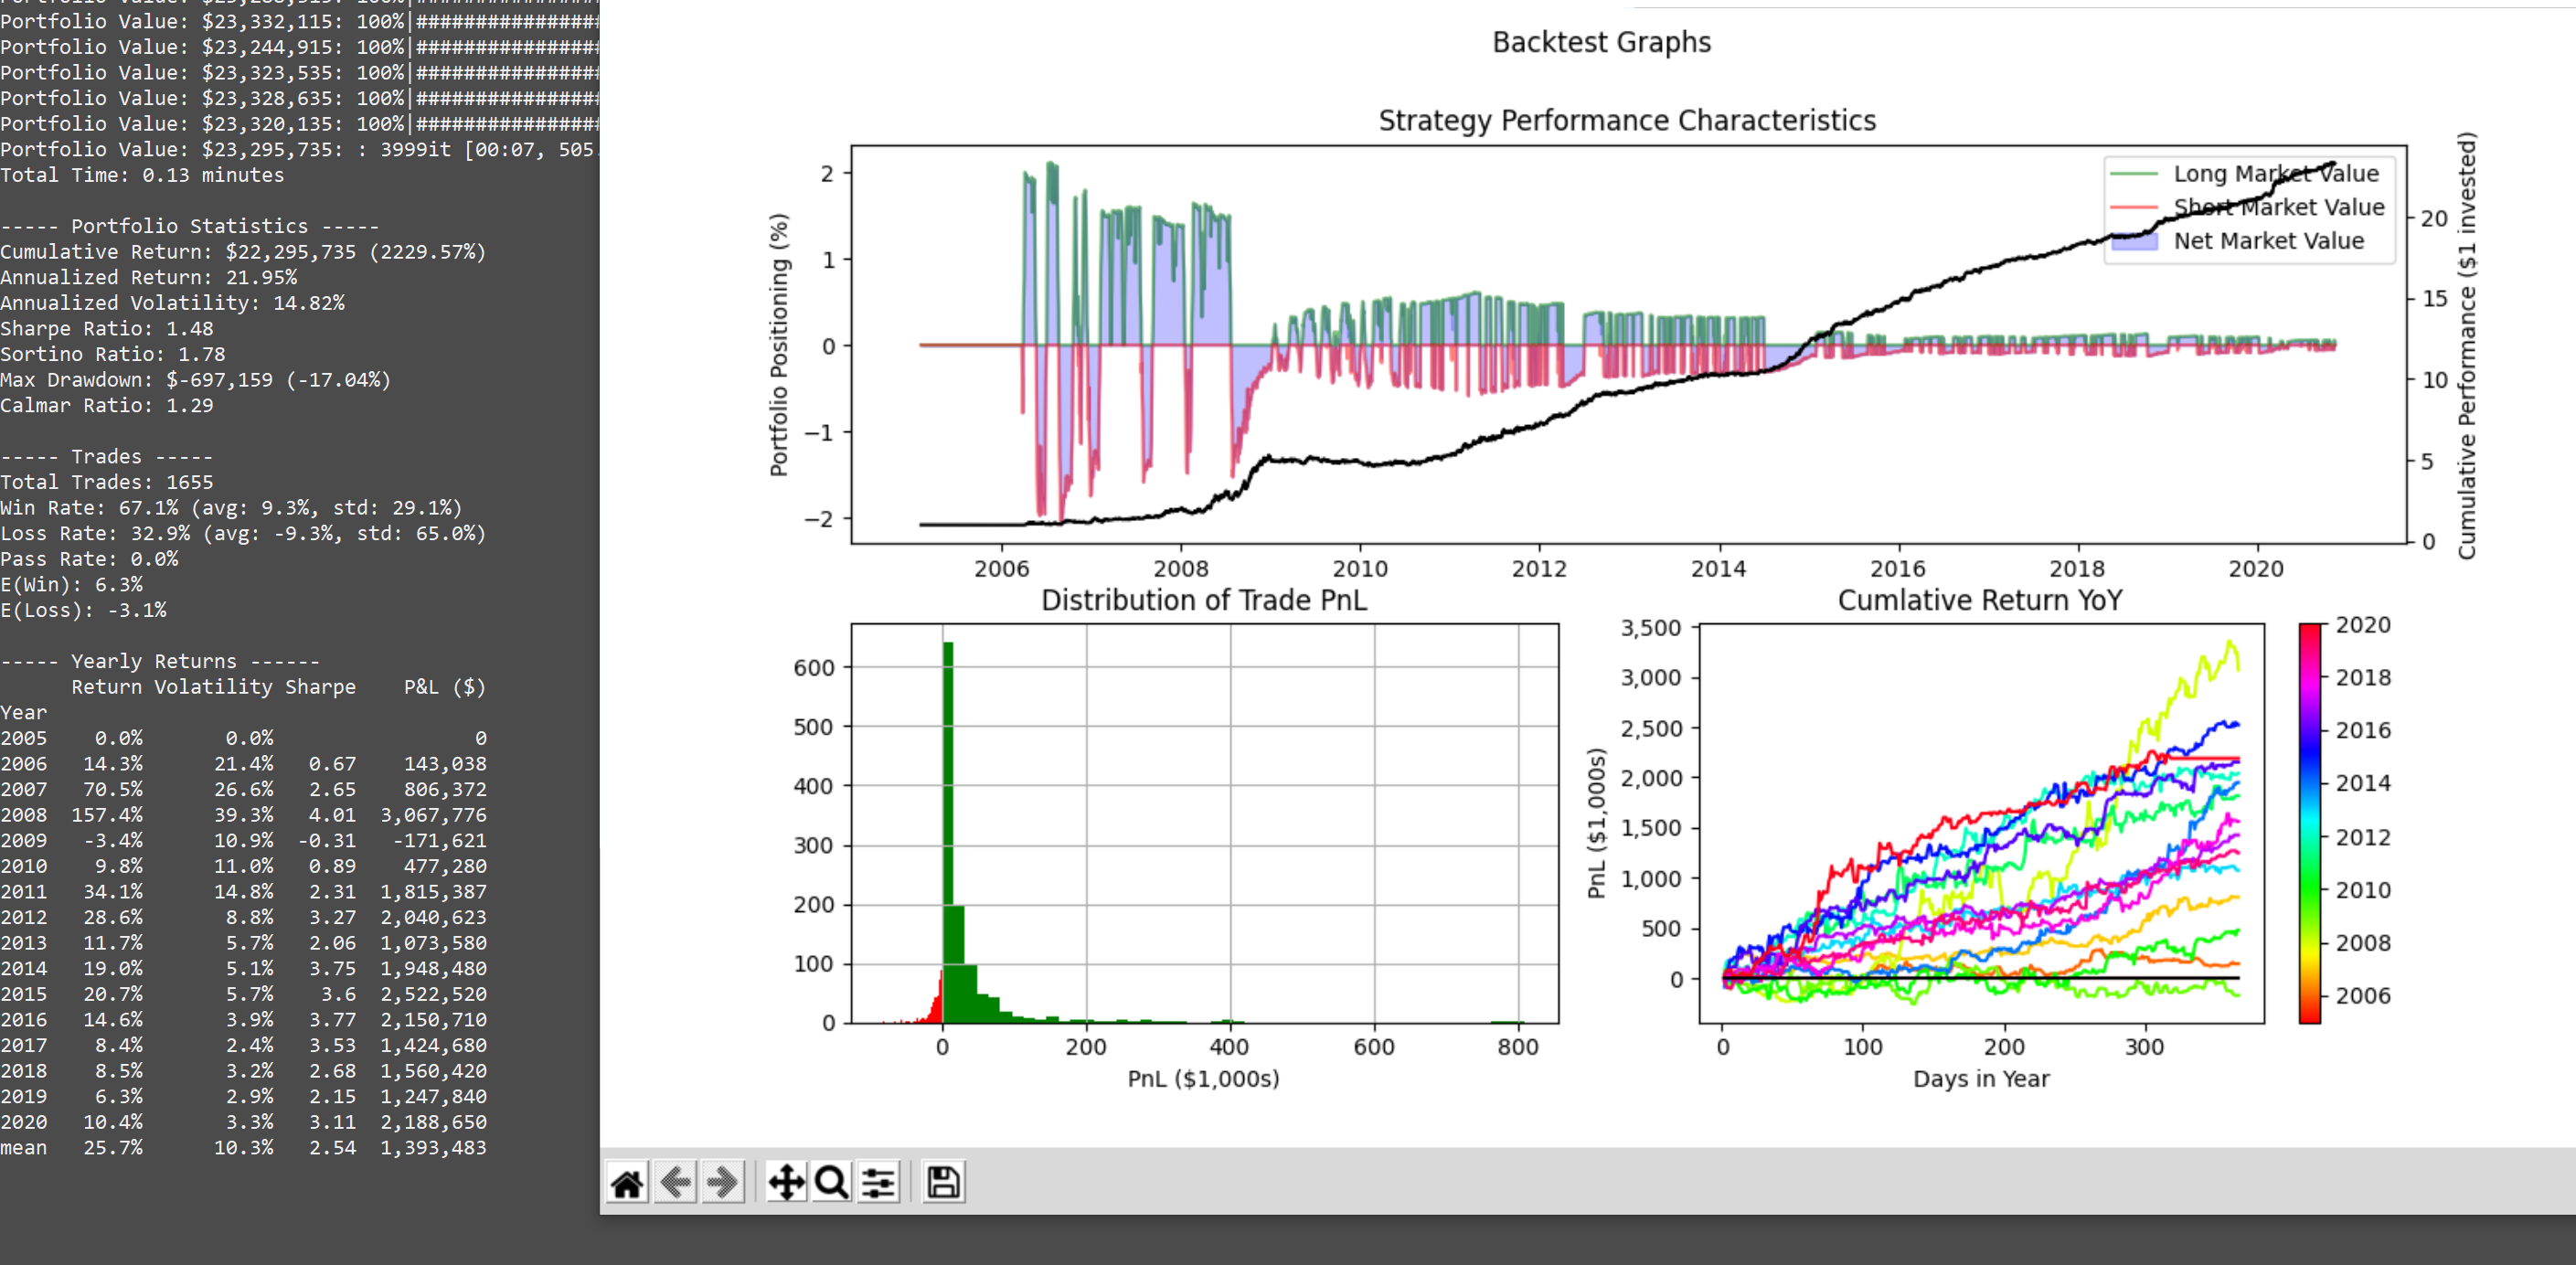Click the 2008 yearly returns row

243,815
